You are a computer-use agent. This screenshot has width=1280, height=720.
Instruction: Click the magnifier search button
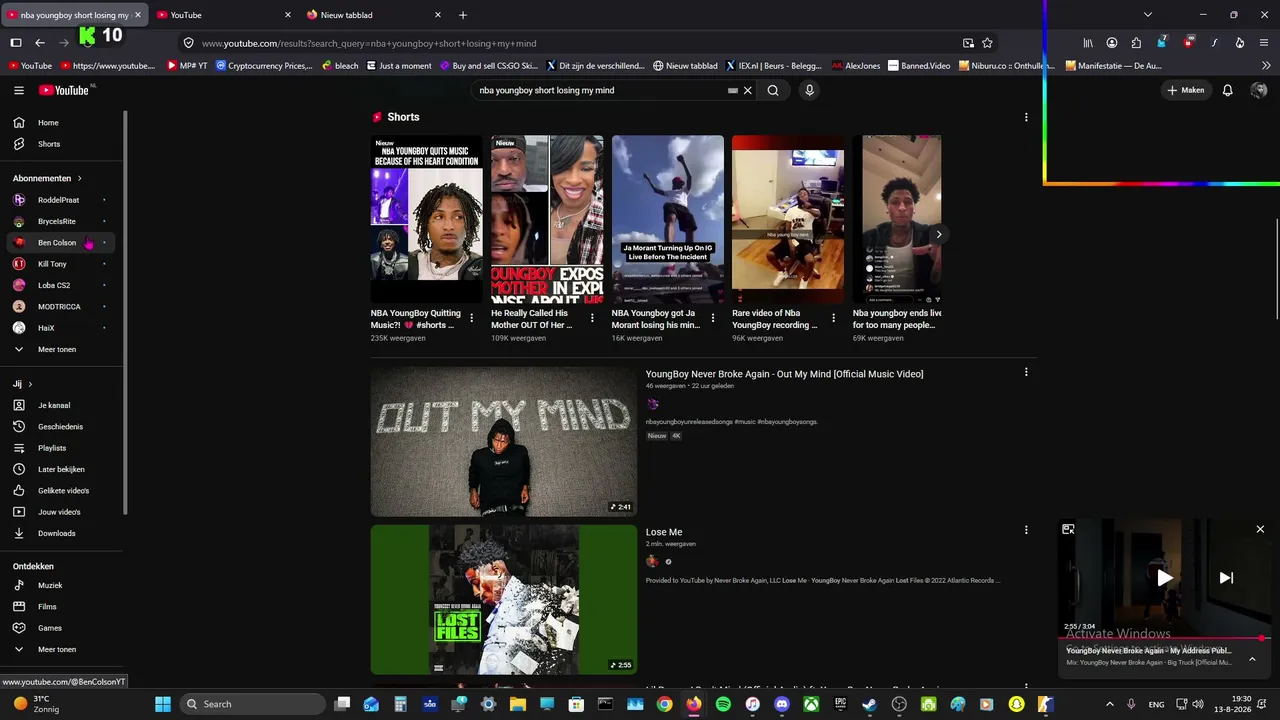773,90
